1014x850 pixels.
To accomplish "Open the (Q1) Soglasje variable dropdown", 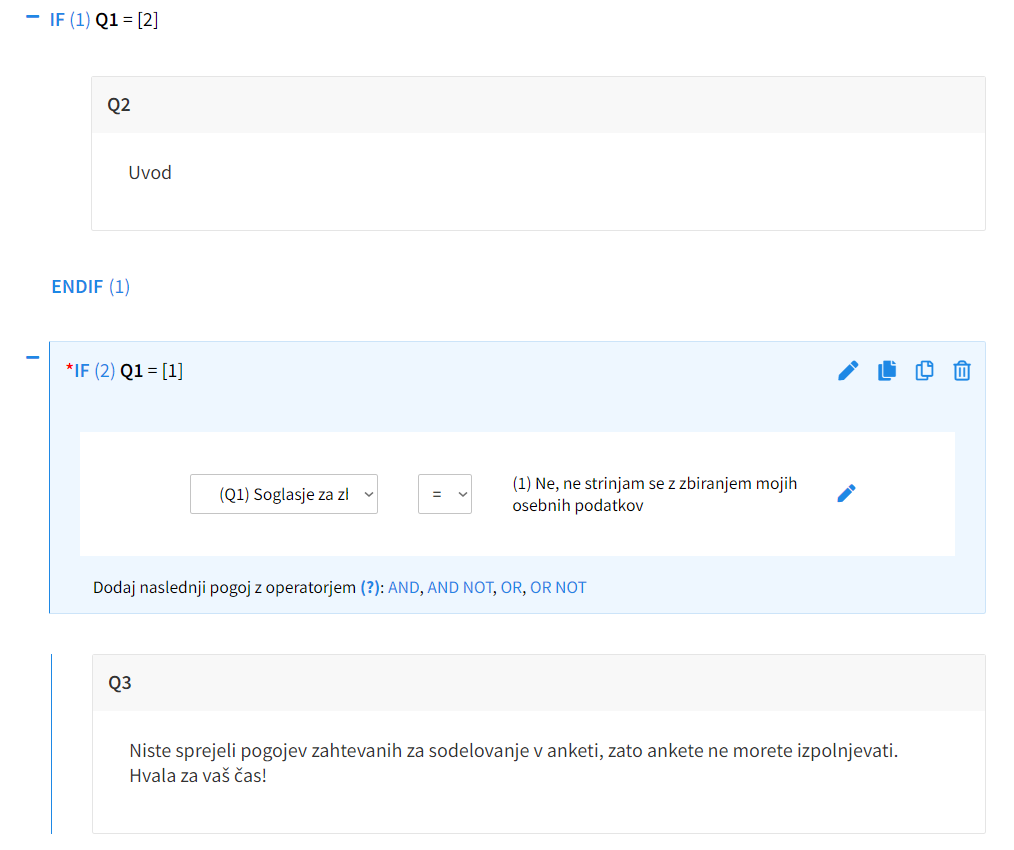I will 284,494.
